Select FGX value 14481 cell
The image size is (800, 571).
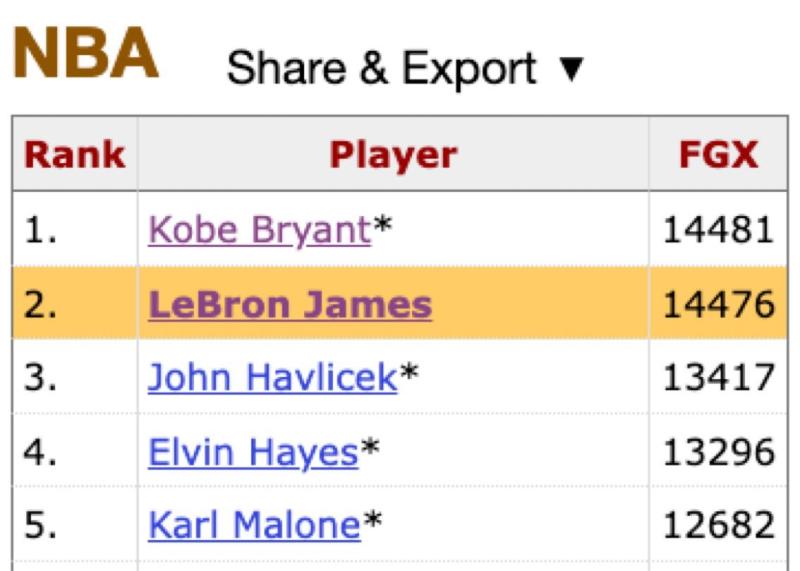(x=718, y=230)
